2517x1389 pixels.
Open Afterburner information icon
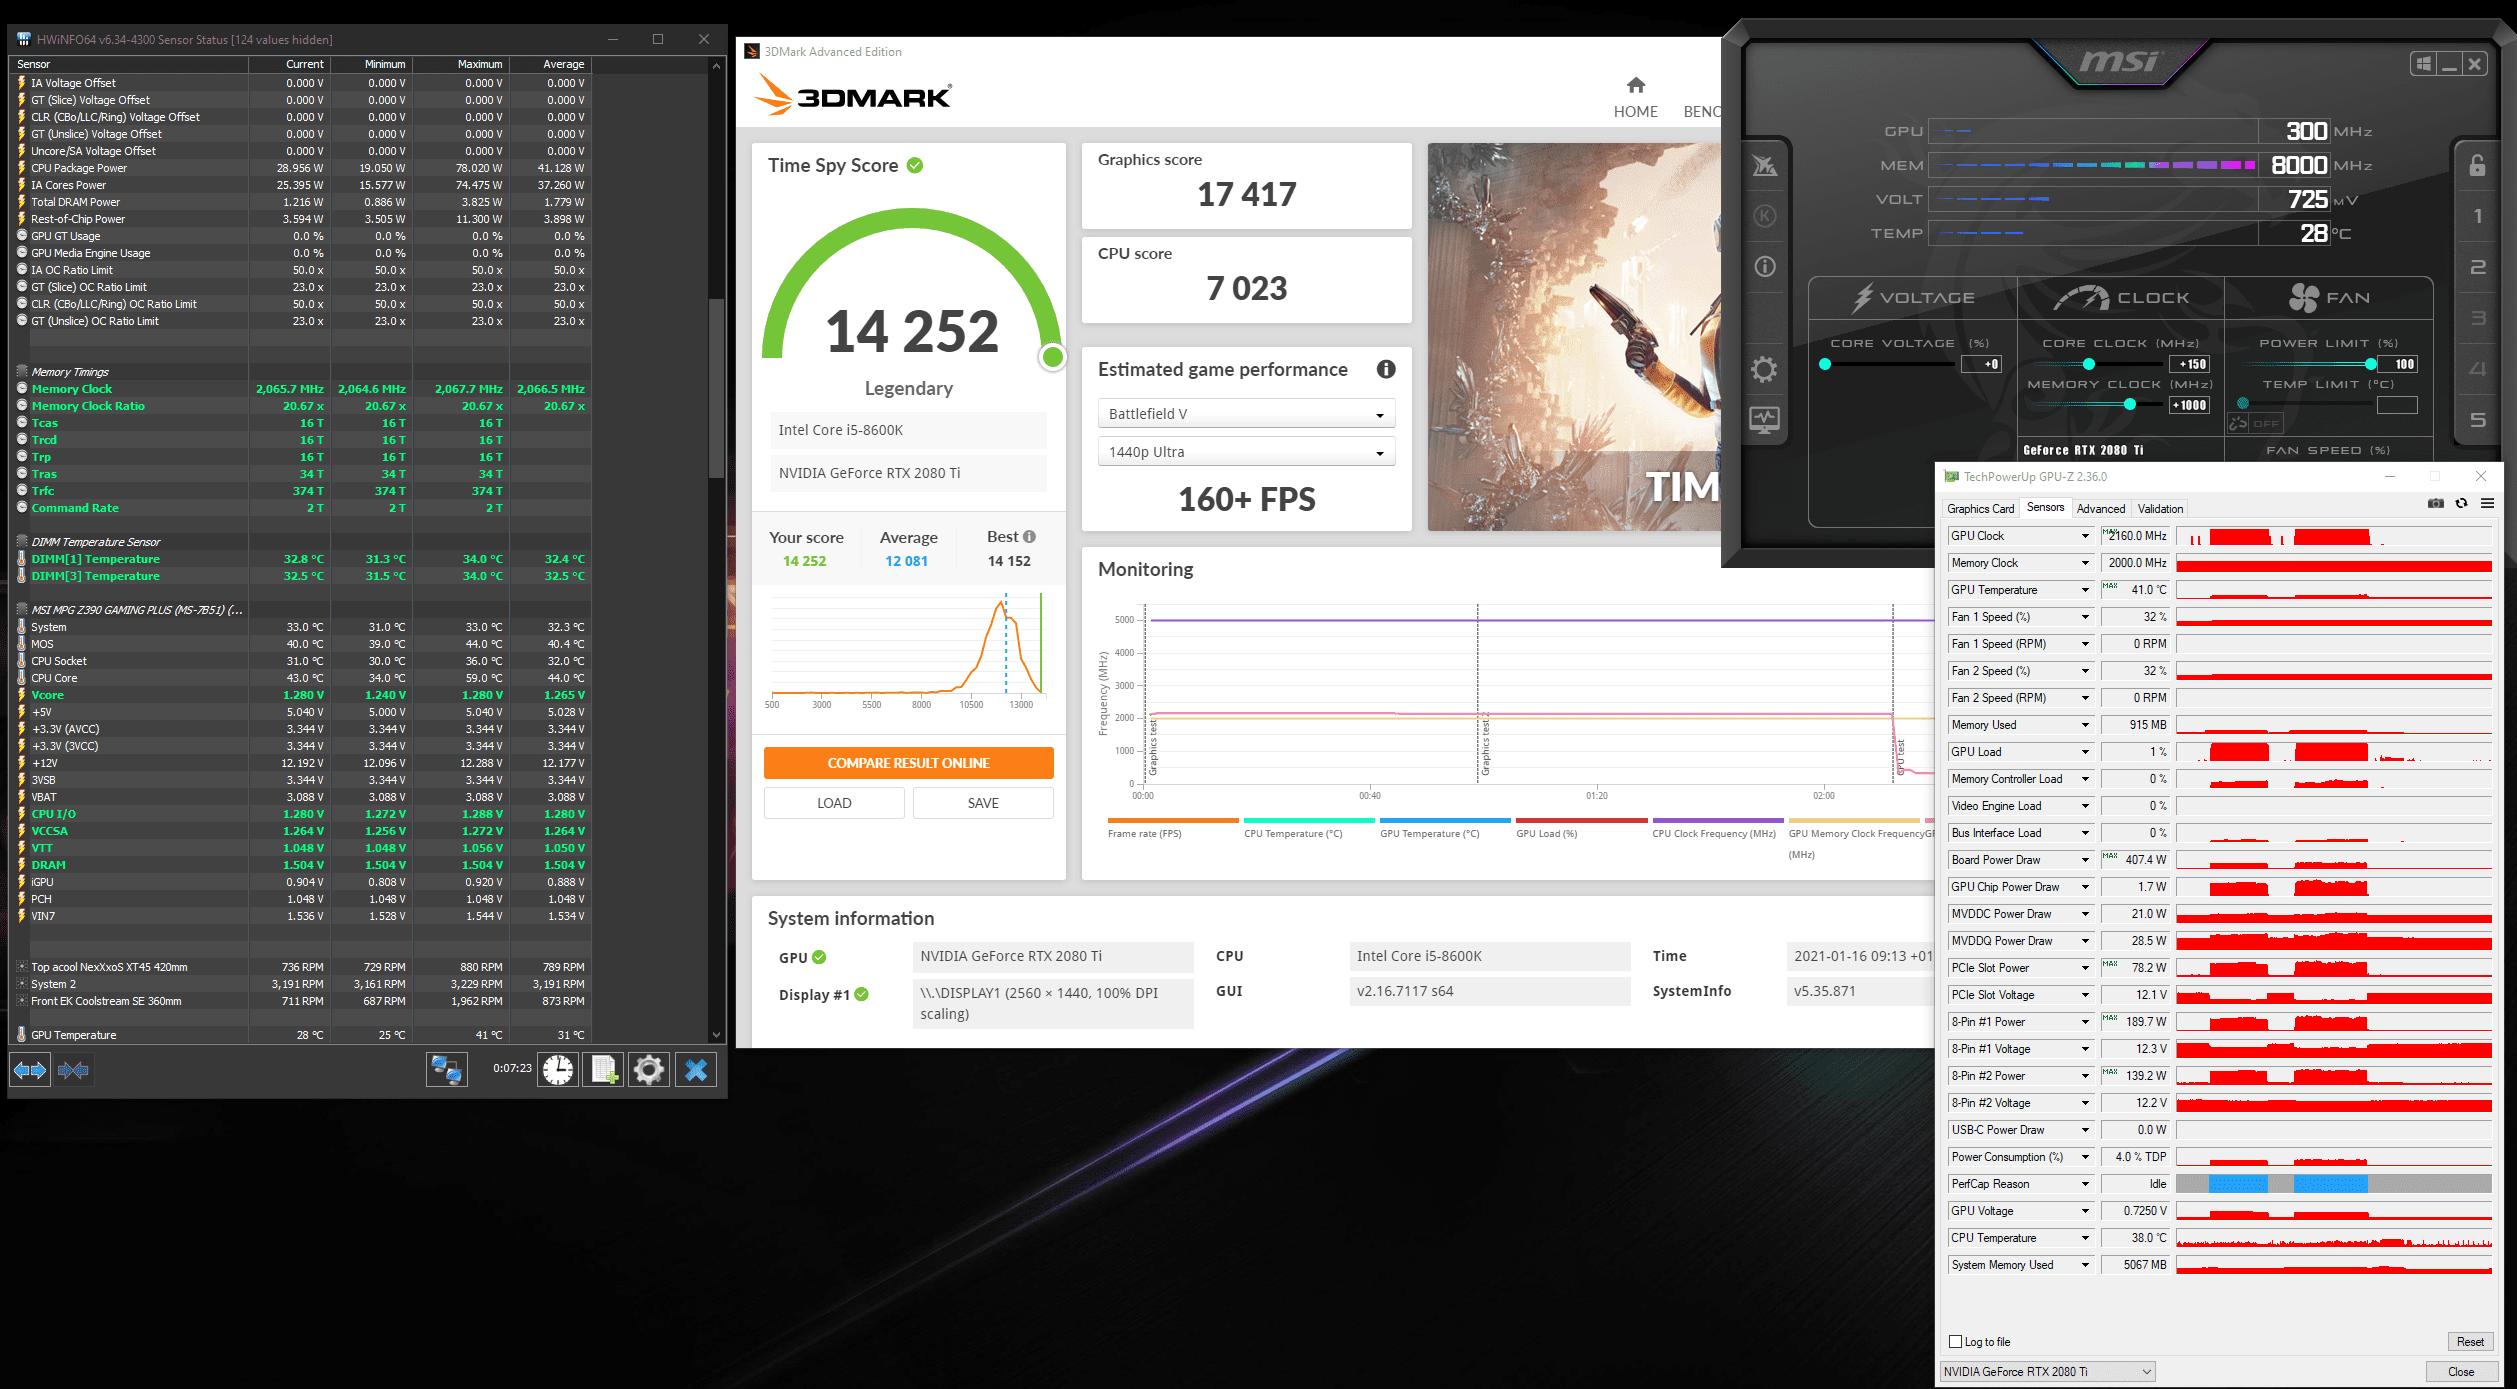pos(1765,266)
